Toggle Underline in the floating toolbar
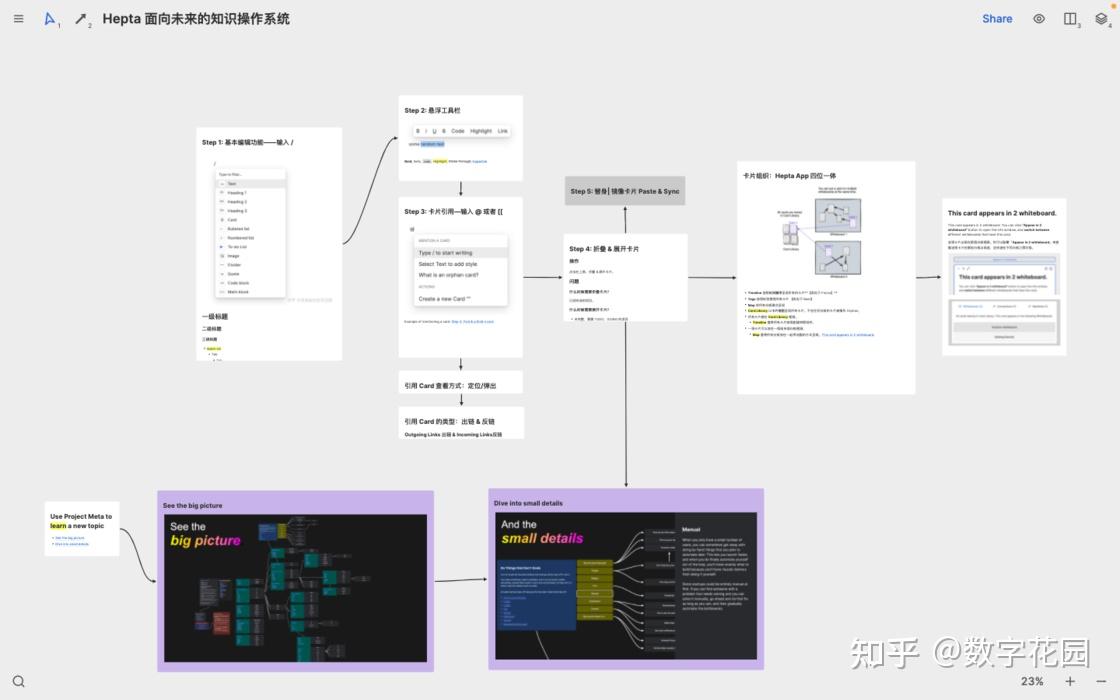This screenshot has height=700, width=1120. tap(436, 131)
